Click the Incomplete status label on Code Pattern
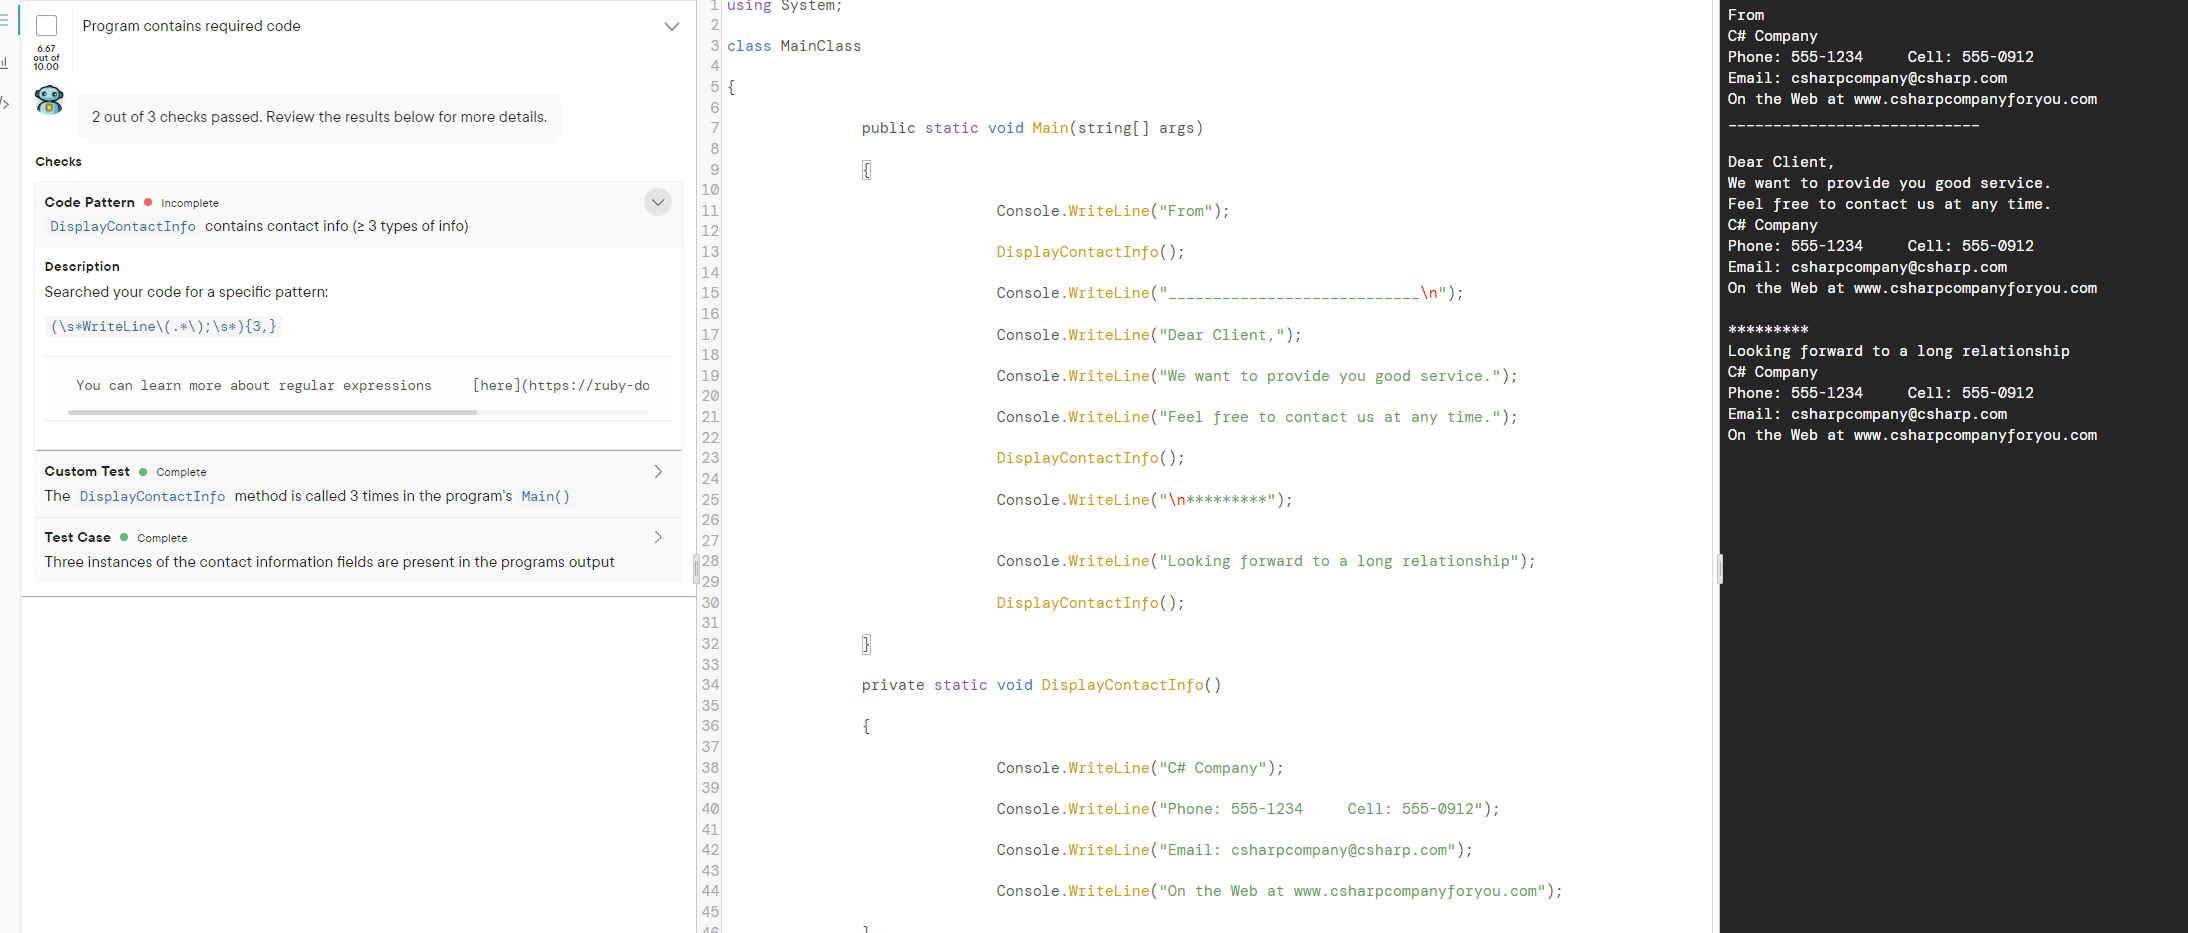2188x933 pixels. (190, 203)
